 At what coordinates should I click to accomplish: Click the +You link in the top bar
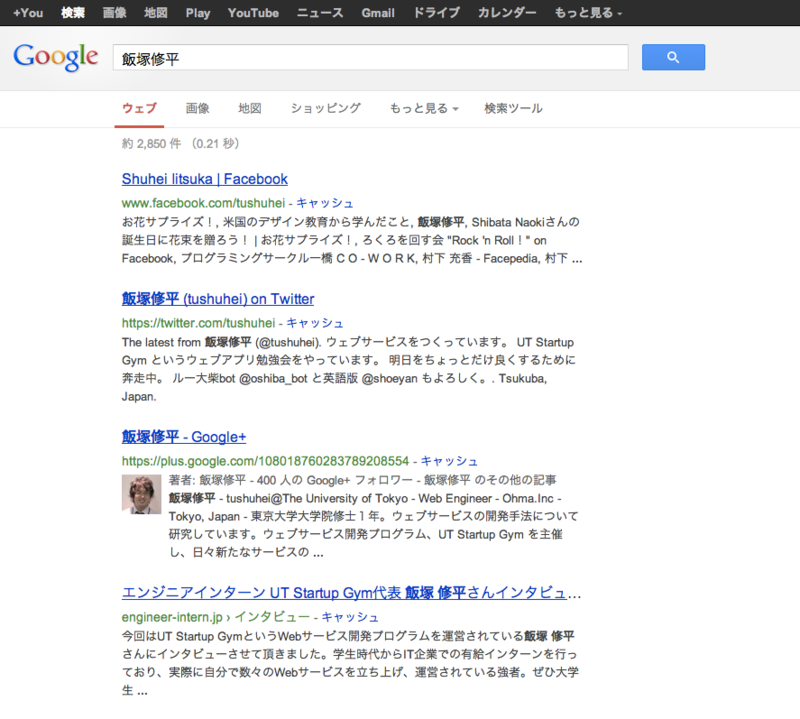27,13
